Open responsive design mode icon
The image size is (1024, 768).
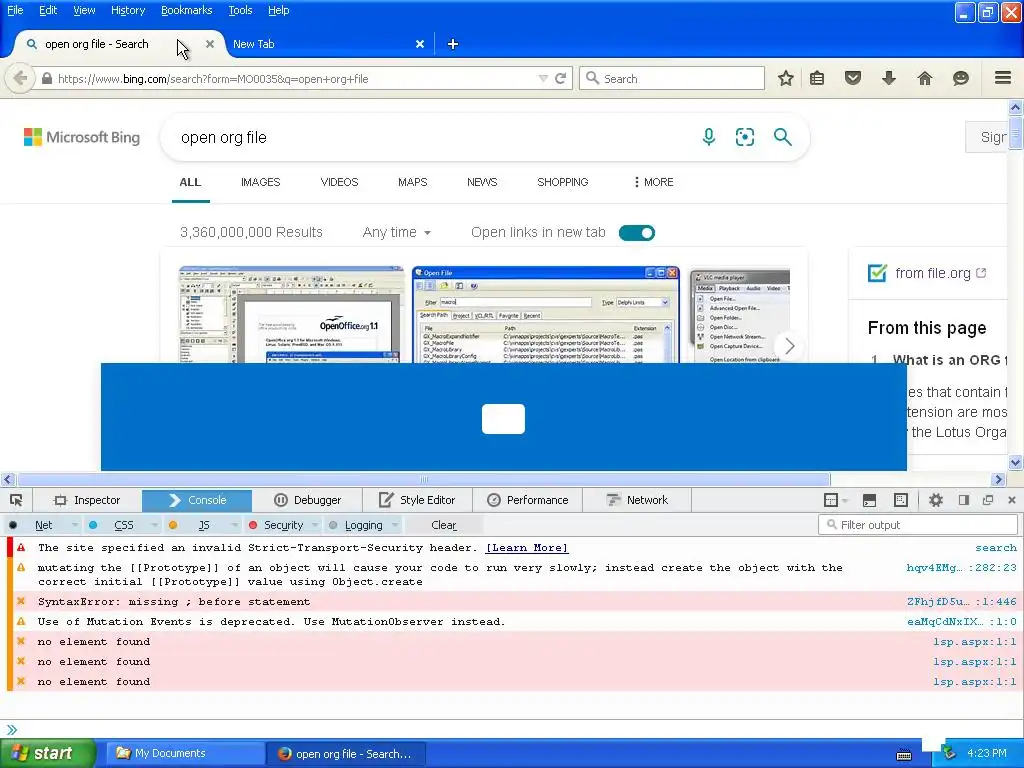(x=901, y=500)
